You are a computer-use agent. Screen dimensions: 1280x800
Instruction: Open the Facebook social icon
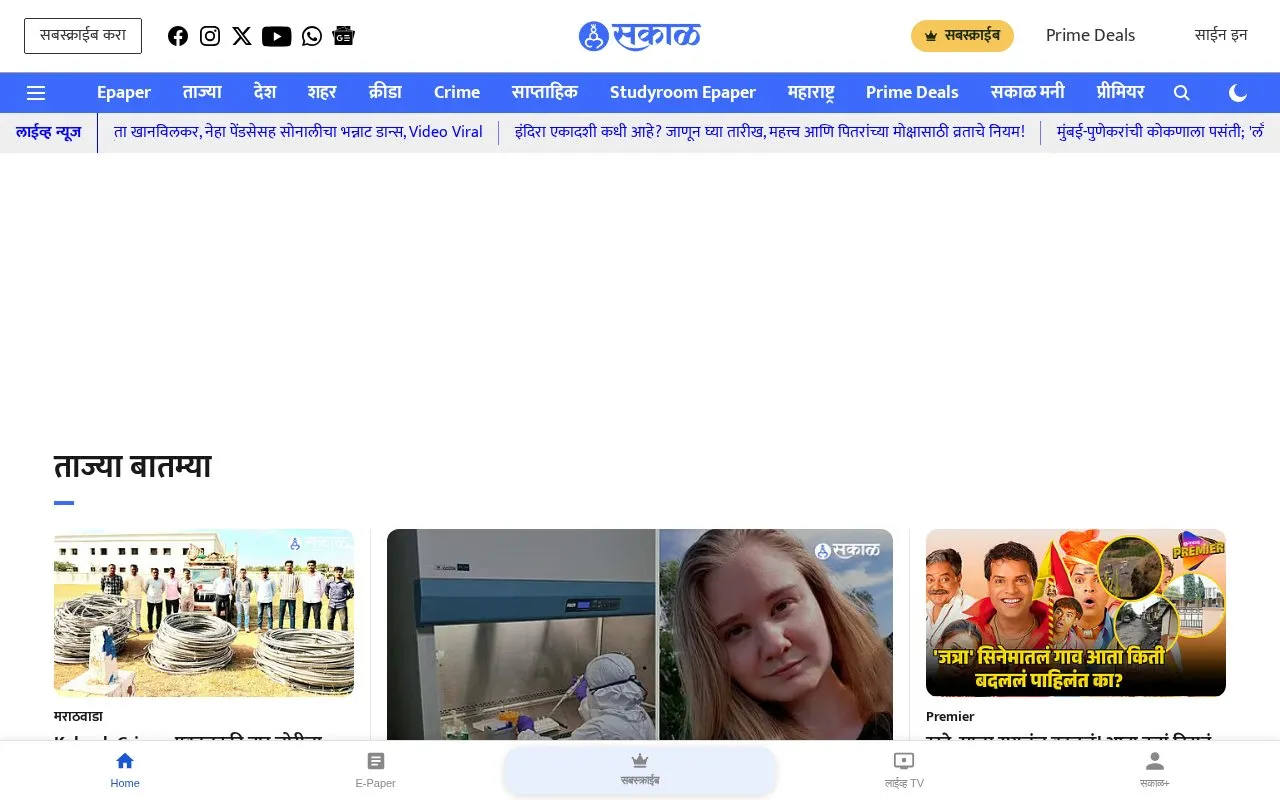178,36
